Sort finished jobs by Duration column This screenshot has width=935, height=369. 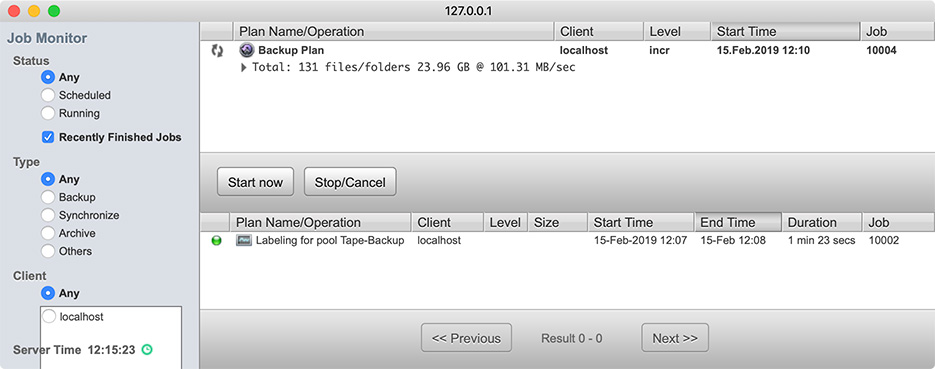point(822,222)
